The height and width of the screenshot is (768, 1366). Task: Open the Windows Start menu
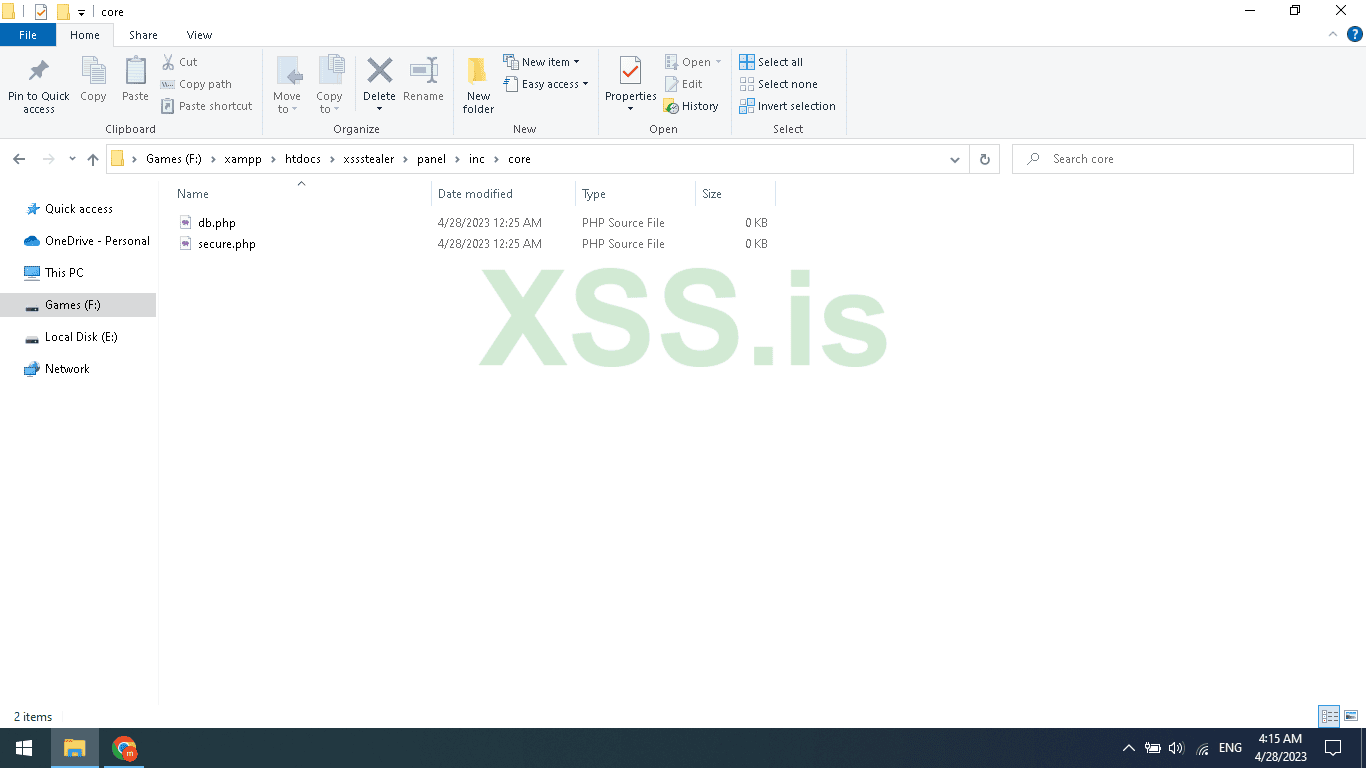[x=24, y=748]
